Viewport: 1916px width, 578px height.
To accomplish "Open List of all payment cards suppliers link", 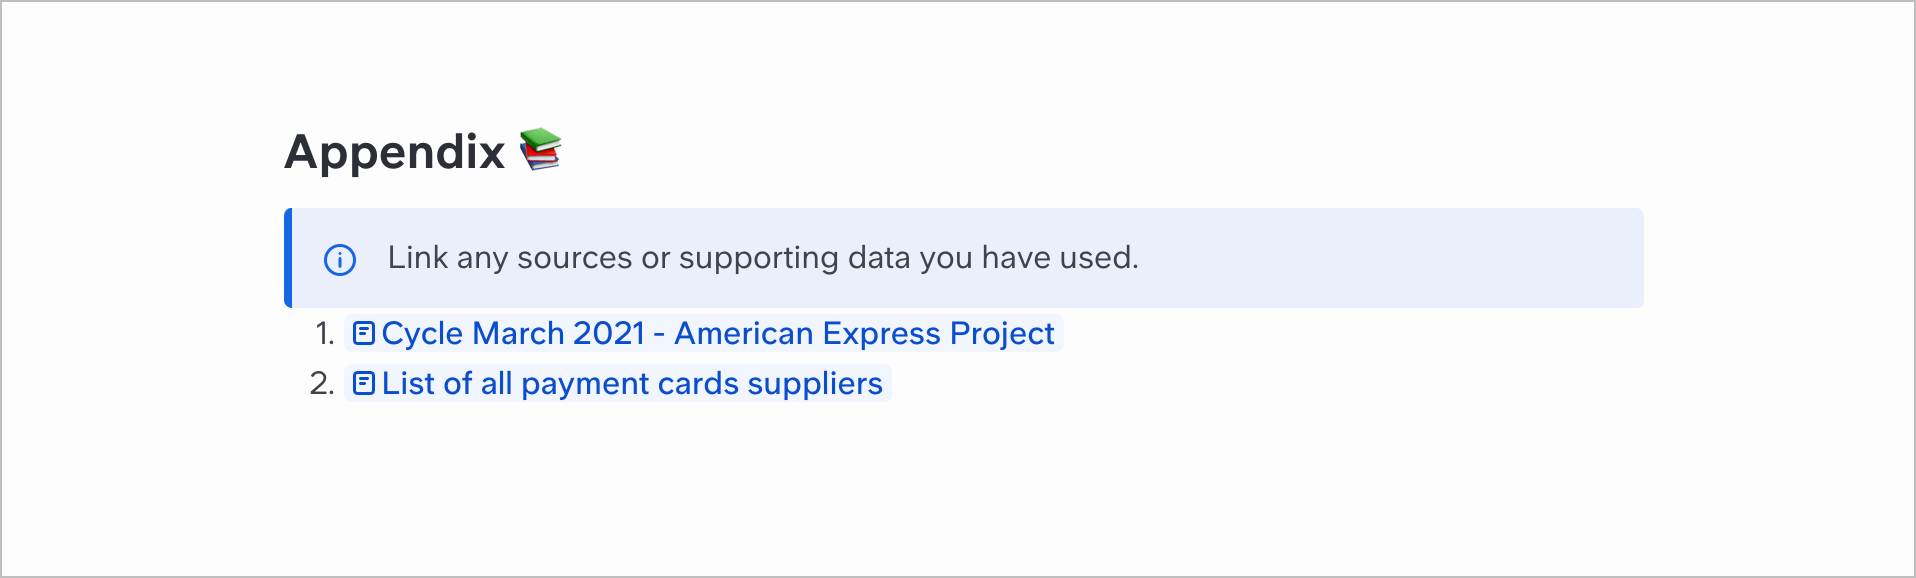I will 617,383.
